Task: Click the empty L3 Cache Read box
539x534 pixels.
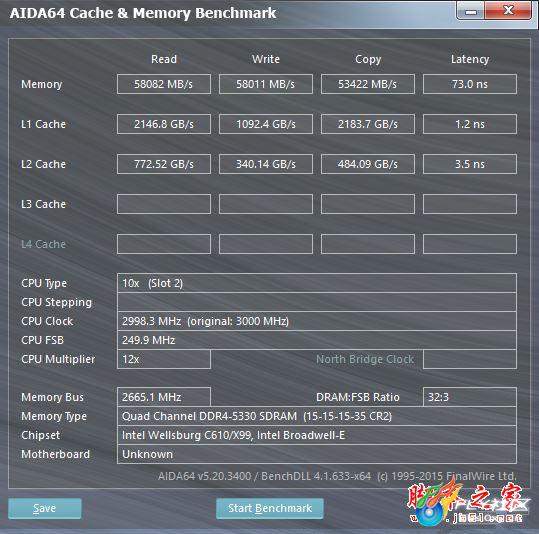Action: point(164,204)
